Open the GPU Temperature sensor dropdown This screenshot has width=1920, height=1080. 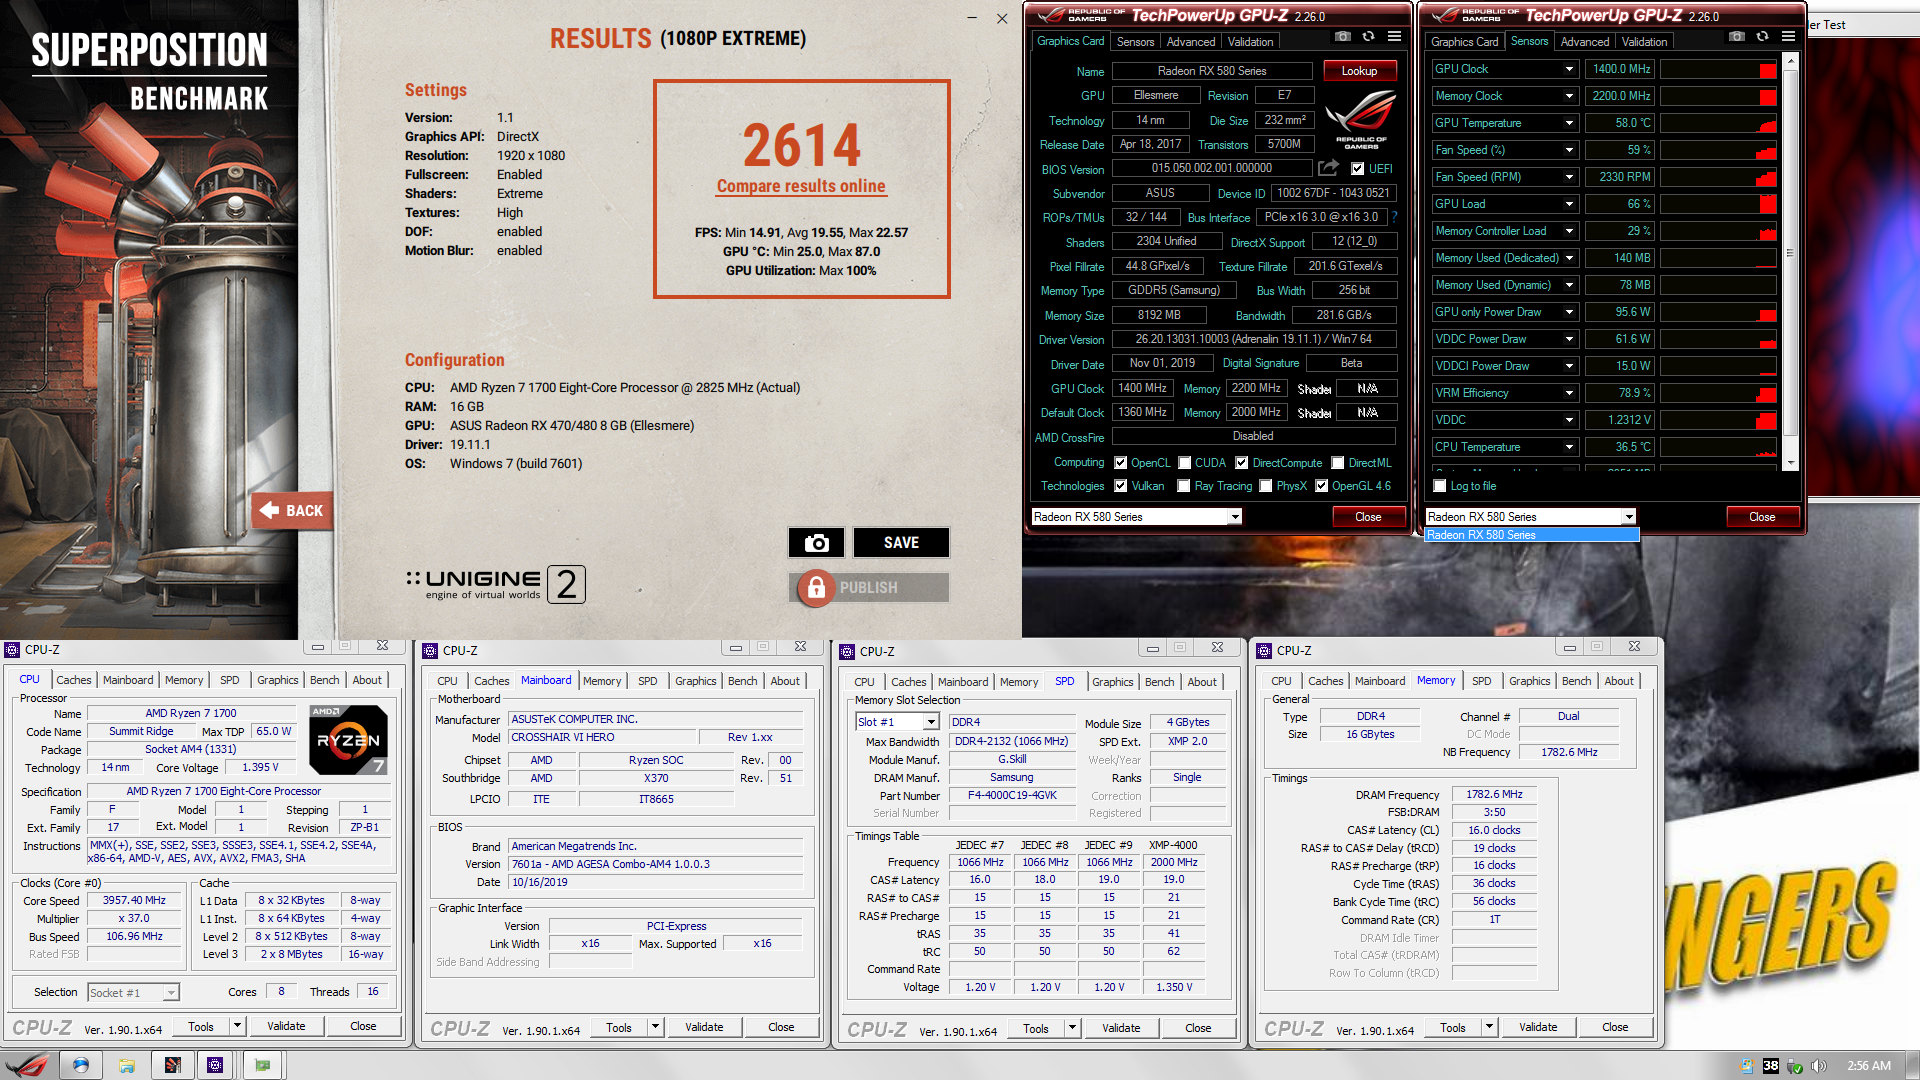(1569, 123)
